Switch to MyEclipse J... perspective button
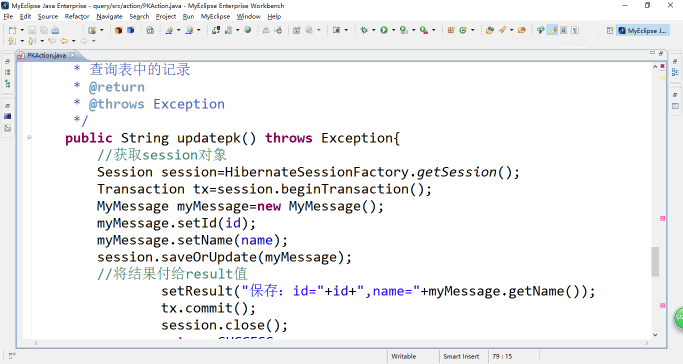Image resolution: width=683 pixels, height=364 pixels. 643,30
